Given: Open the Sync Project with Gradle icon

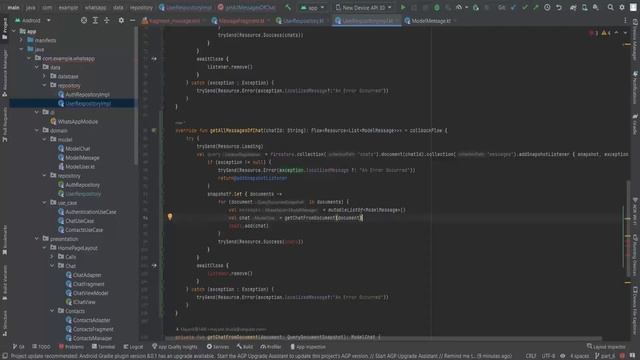Looking at the screenshot, I should [x=573, y=7].
